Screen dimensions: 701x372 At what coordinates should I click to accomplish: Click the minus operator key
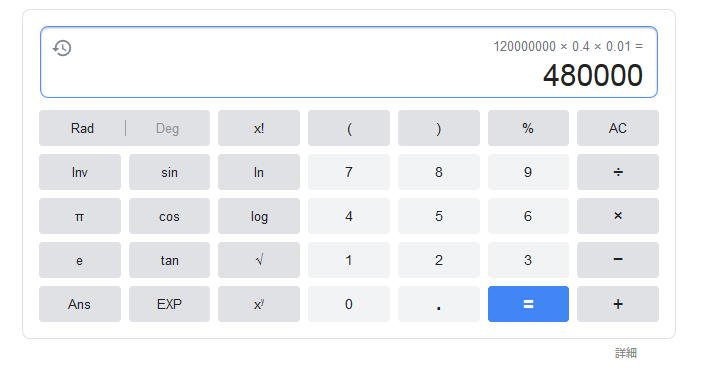617,260
